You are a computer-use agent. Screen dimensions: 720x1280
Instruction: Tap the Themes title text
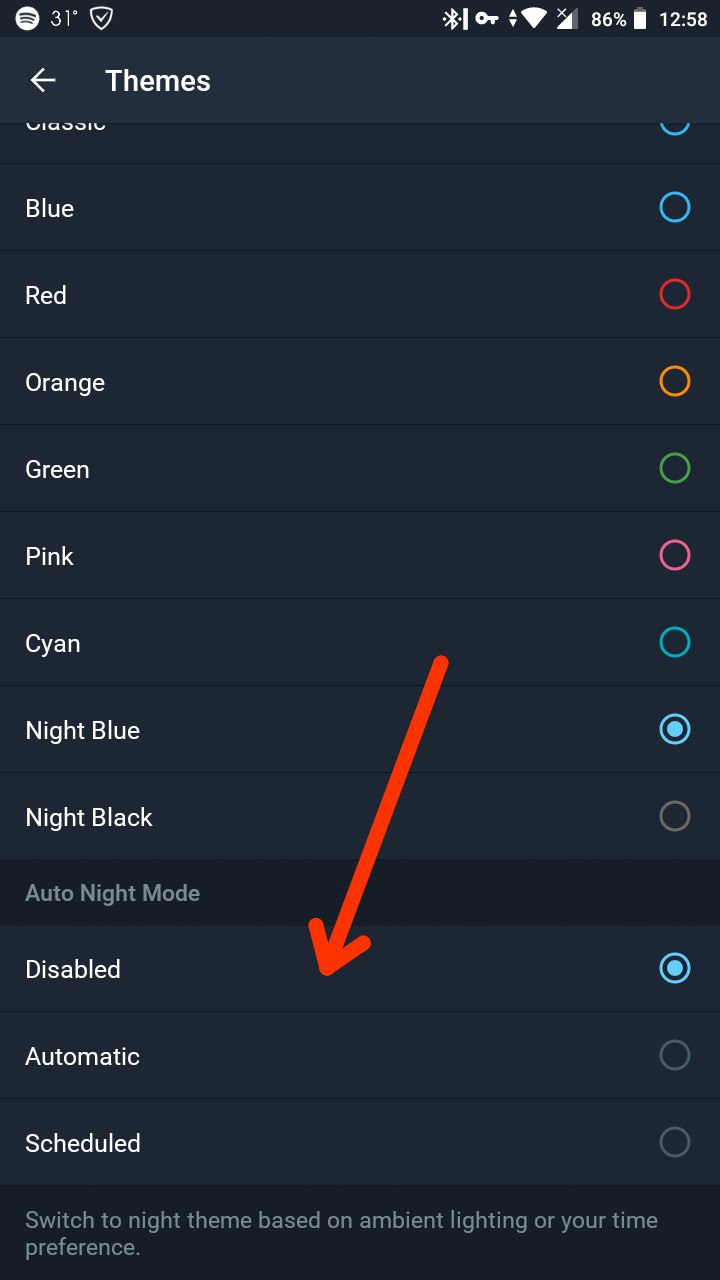coord(158,81)
